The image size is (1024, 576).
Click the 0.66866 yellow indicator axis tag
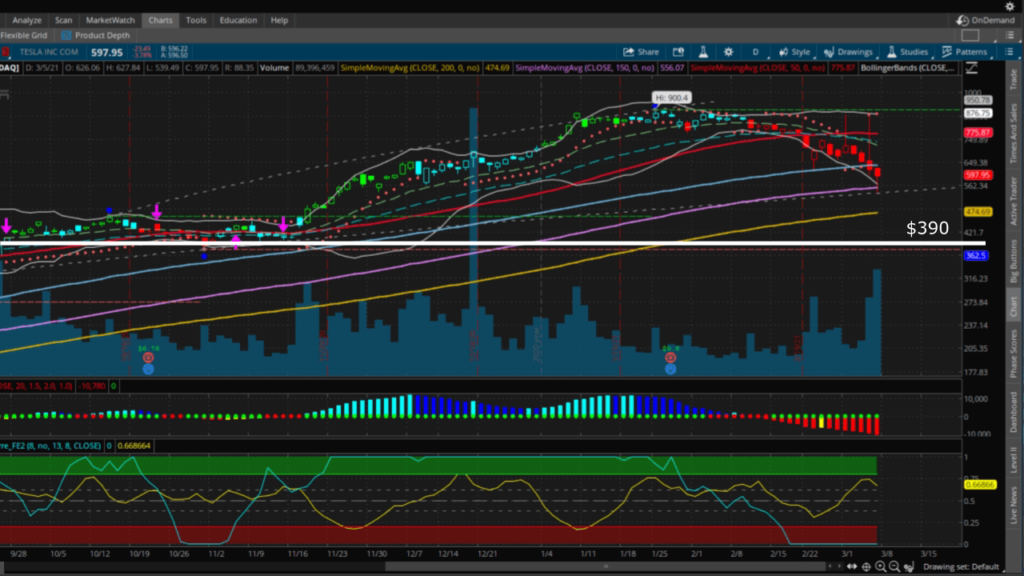click(x=980, y=485)
